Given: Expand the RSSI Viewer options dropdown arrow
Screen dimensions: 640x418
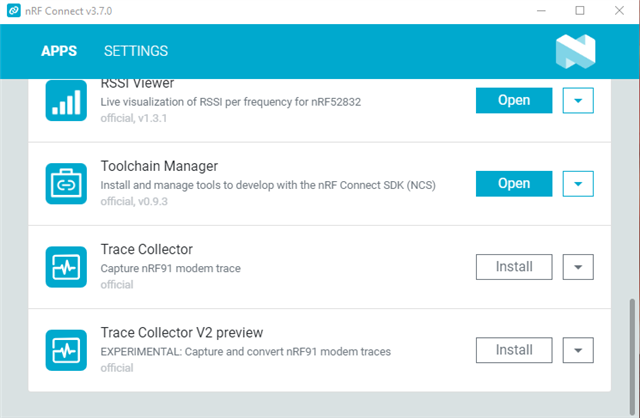Looking at the screenshot, I should click(578, 100).
